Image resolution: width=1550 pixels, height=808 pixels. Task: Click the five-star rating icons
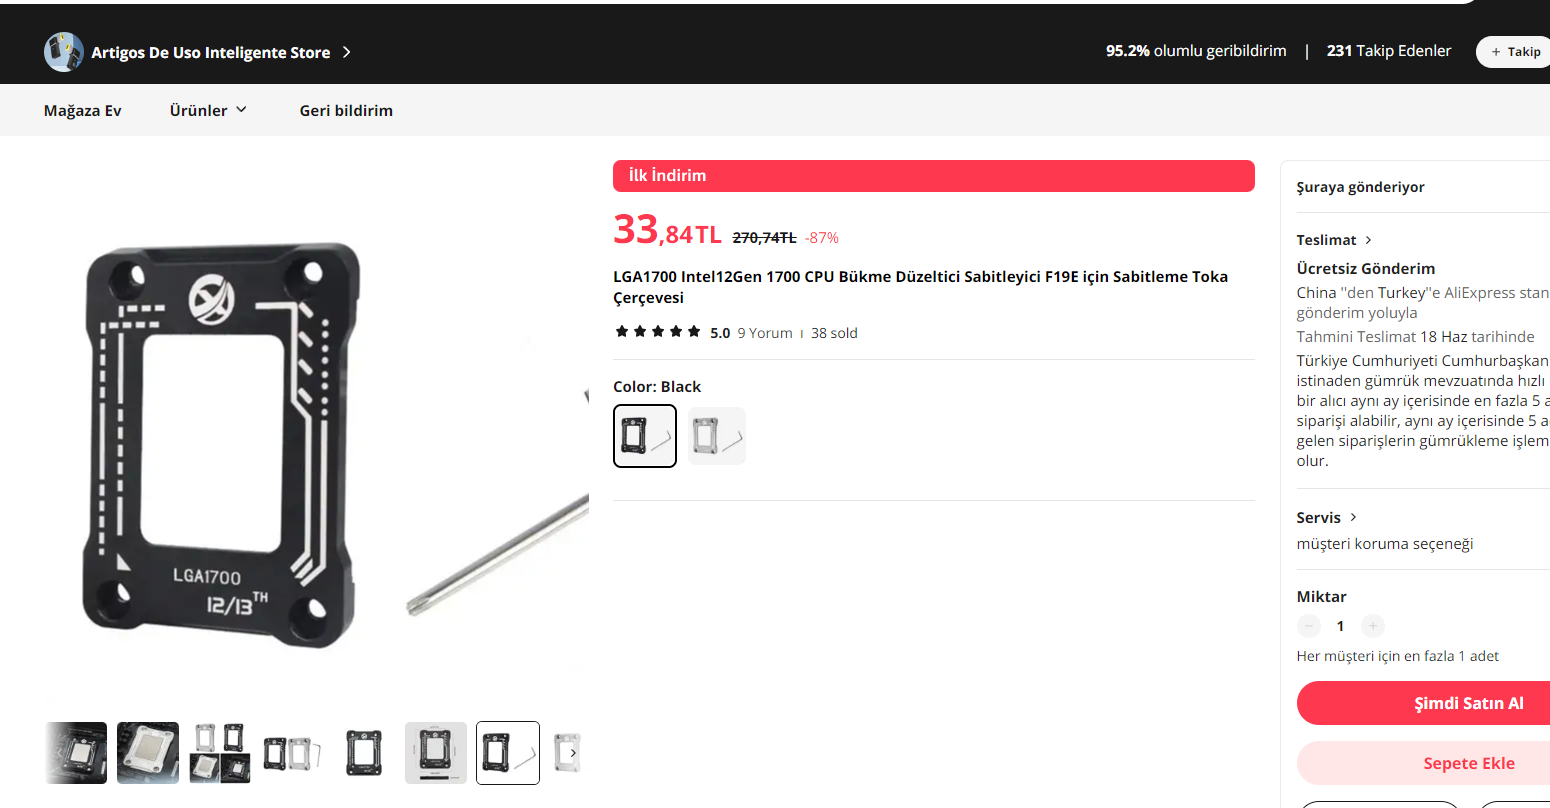pyautogui.click(x=658, y=332)
